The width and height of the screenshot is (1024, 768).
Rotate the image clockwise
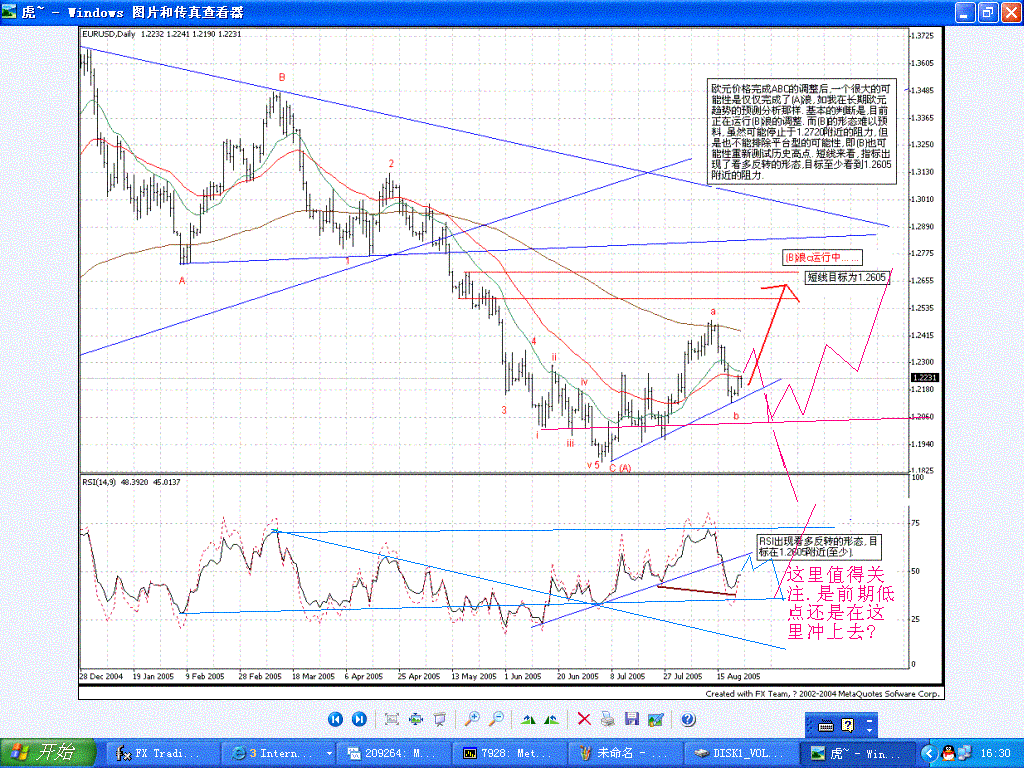(x=526, y=719)
